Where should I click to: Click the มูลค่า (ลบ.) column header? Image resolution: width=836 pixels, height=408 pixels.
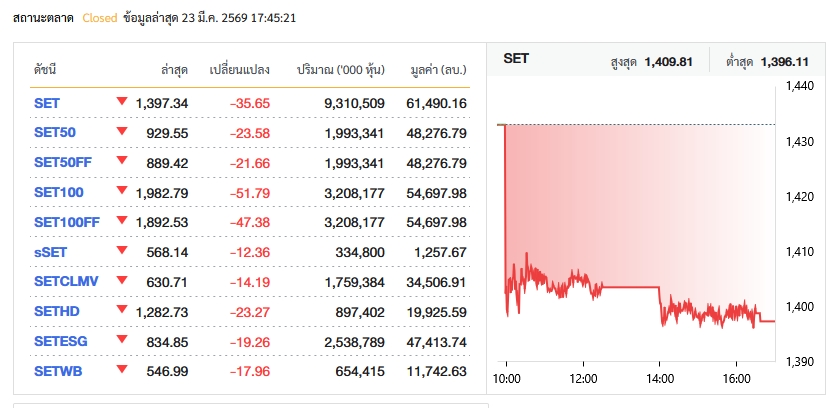coord(438,70)
